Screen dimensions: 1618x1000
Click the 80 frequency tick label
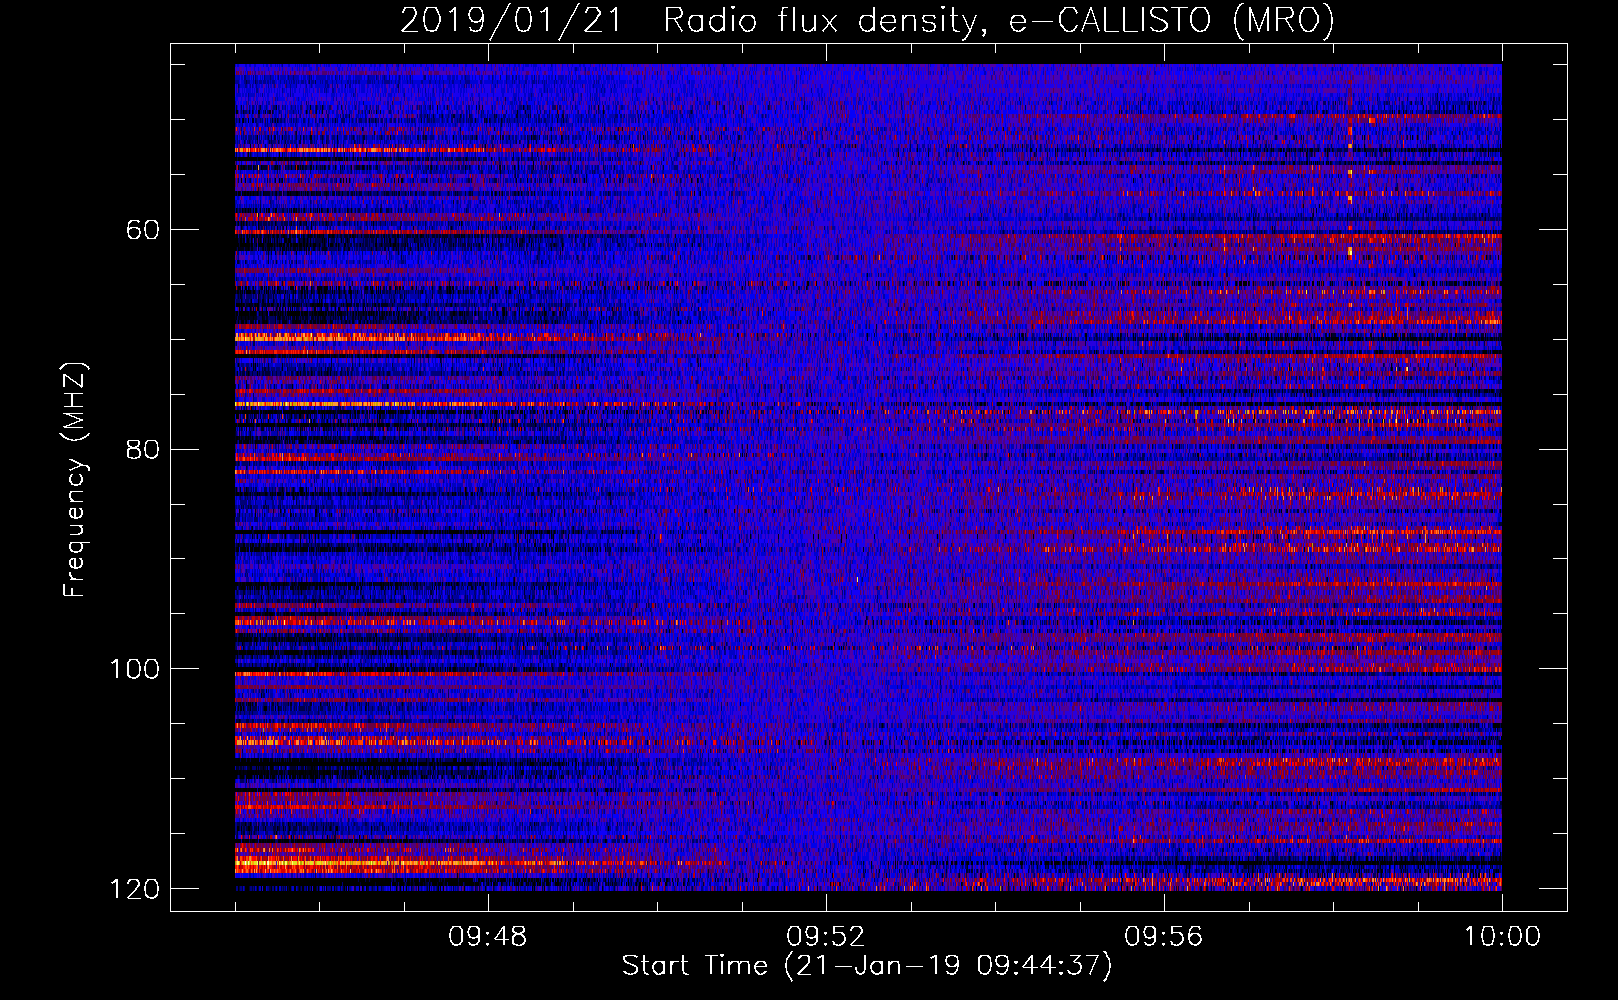pos(143,449)
